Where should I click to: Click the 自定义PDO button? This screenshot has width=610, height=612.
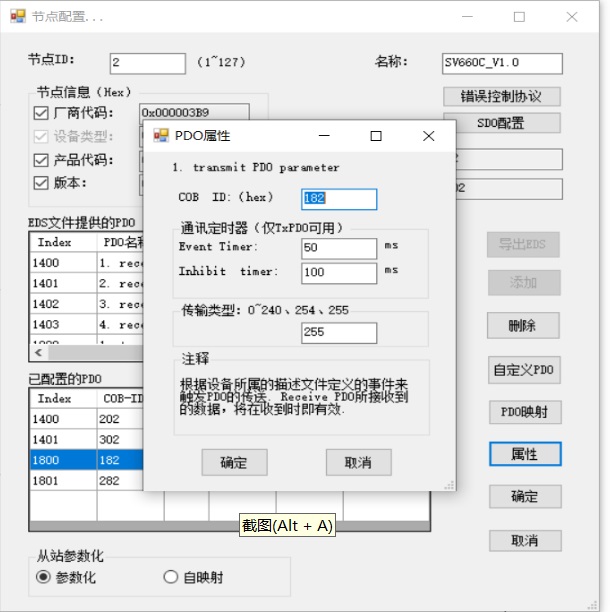coord(523,370)
